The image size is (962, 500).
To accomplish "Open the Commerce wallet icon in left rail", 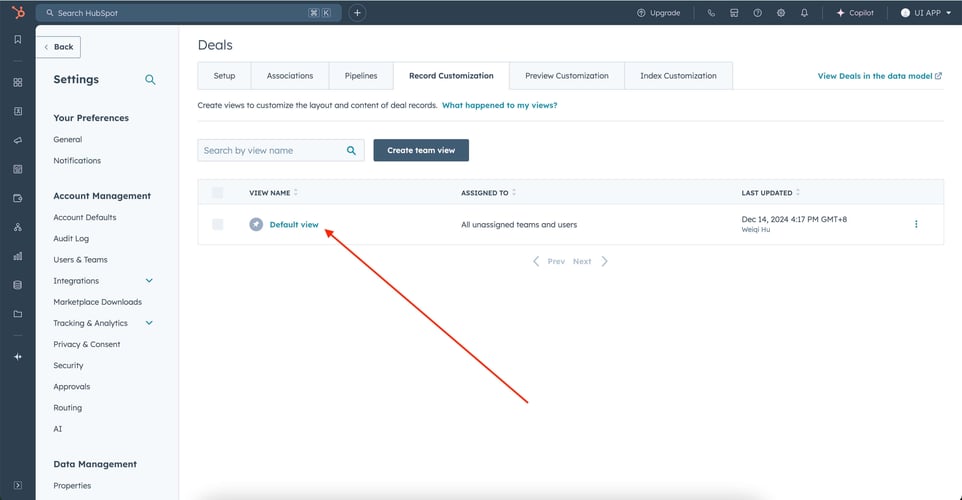I will (x=18, y=198).
